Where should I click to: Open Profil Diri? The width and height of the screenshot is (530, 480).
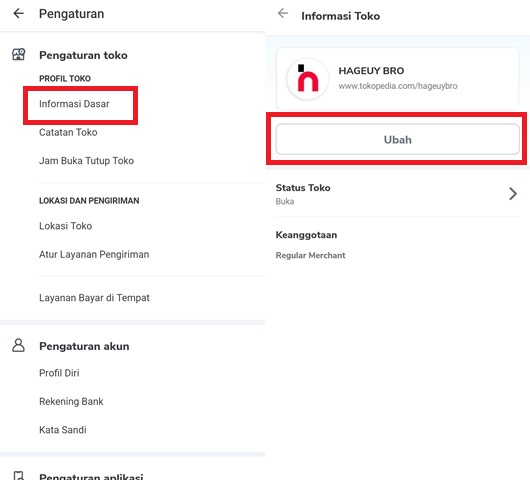click(59, 373)
